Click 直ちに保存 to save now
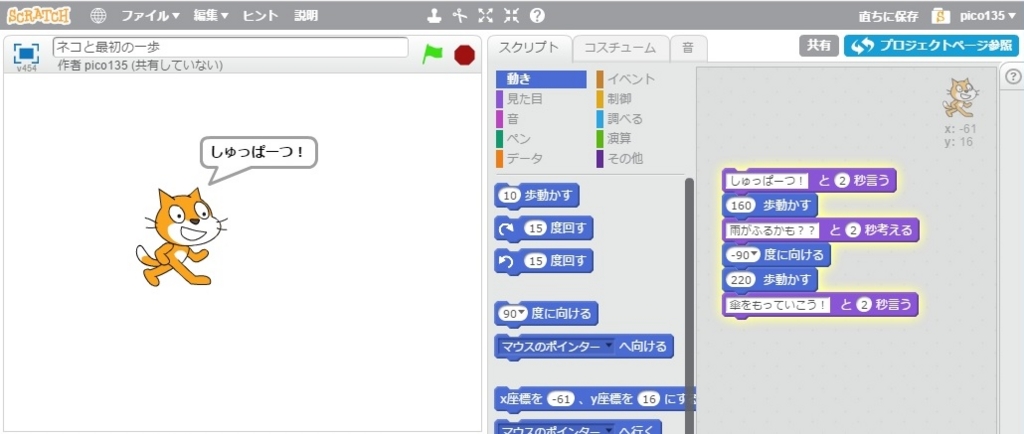Screen dimensions: 1024x434 pyautogui.click(x=888, y=16)
